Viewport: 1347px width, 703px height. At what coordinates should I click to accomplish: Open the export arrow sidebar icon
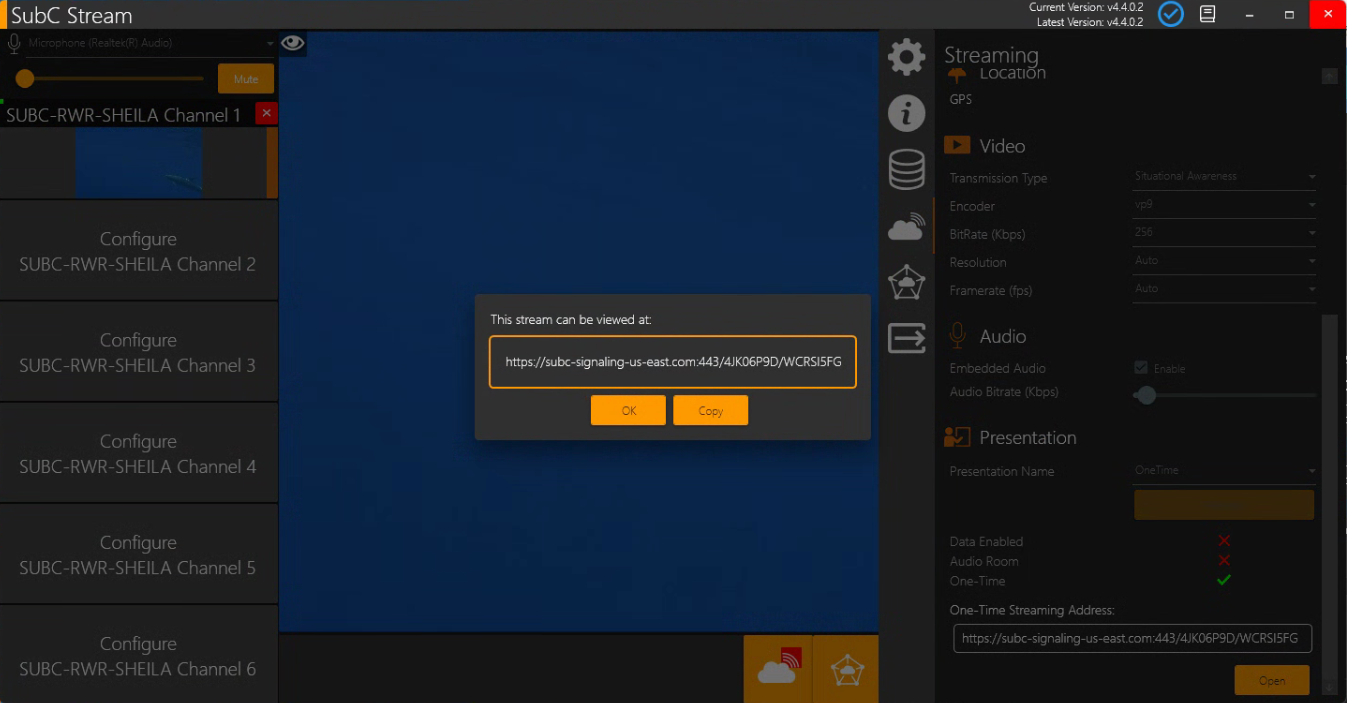point(906,338)
